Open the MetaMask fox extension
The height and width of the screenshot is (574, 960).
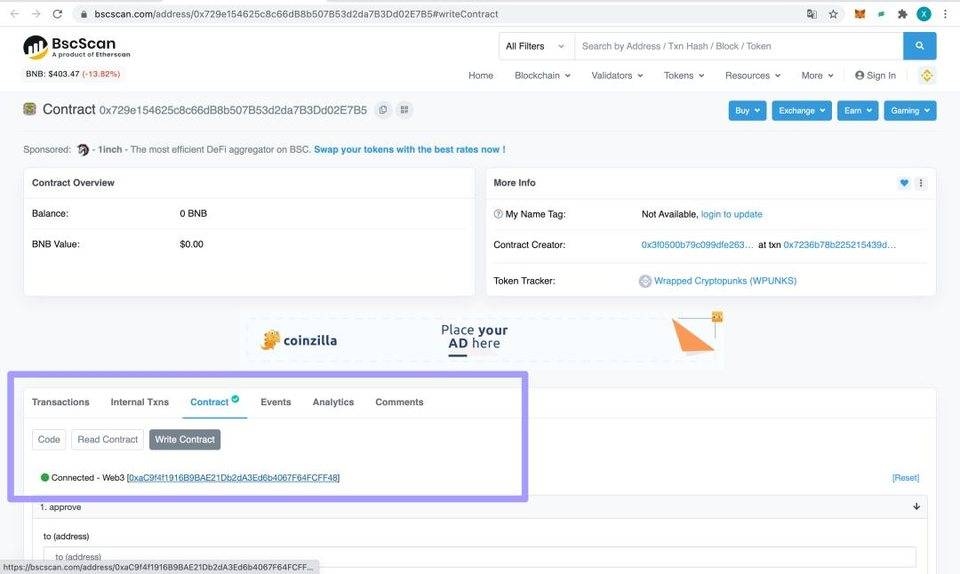860,13
